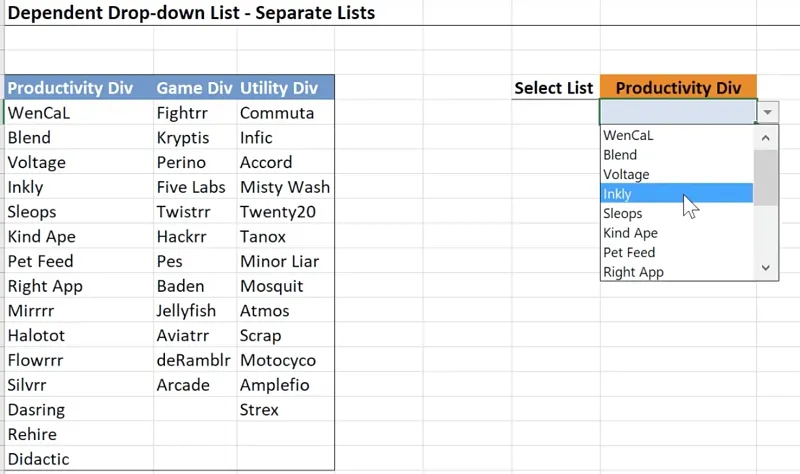Open the drop-down arrow beside the selection cell
Image resolution: width=800 pixels, height=474 pixels.
coord(768,112)
